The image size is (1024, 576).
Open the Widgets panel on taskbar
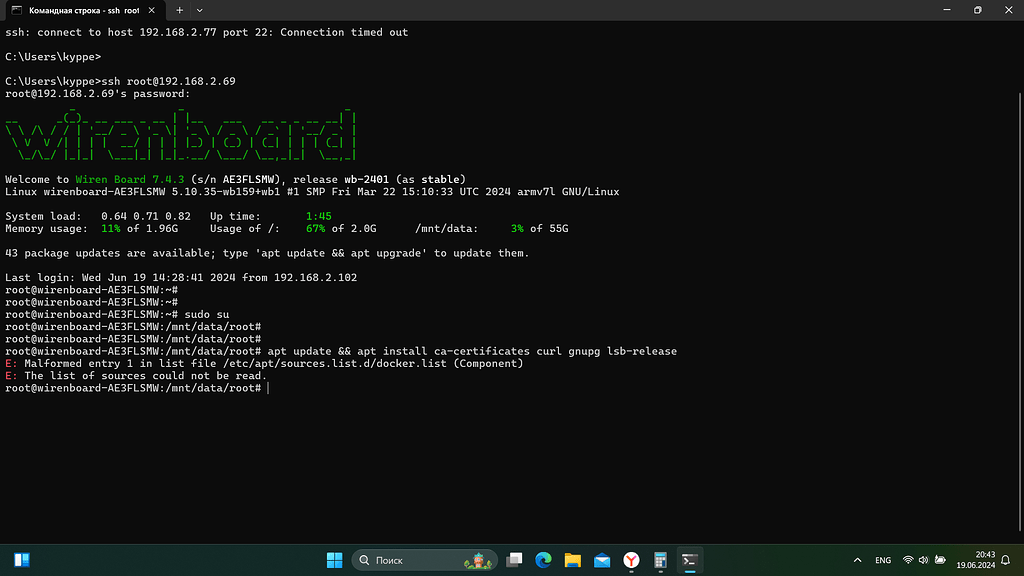click(22, 560)
